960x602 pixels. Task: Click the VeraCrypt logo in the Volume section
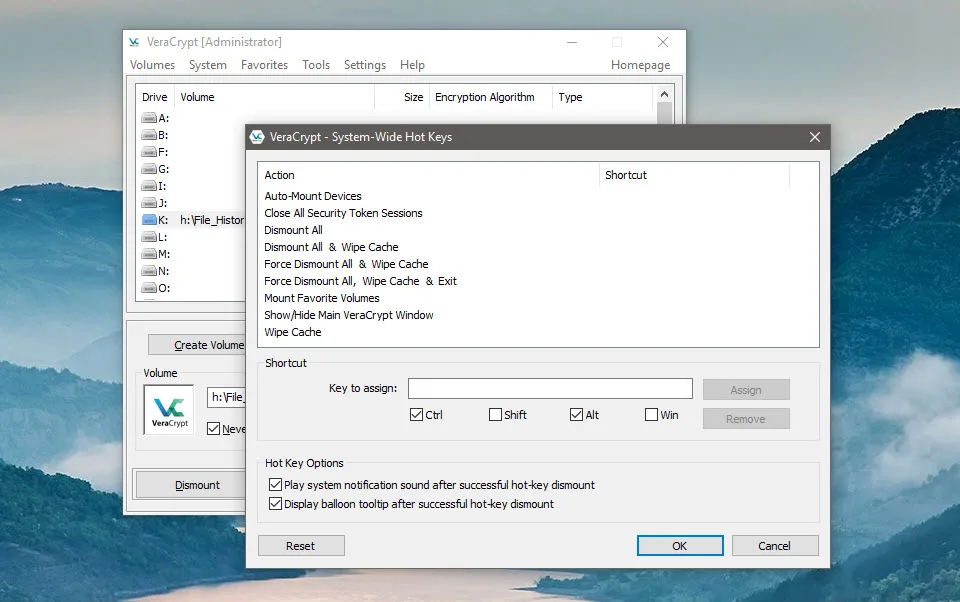pyautogui.click(x=169, y=410)
